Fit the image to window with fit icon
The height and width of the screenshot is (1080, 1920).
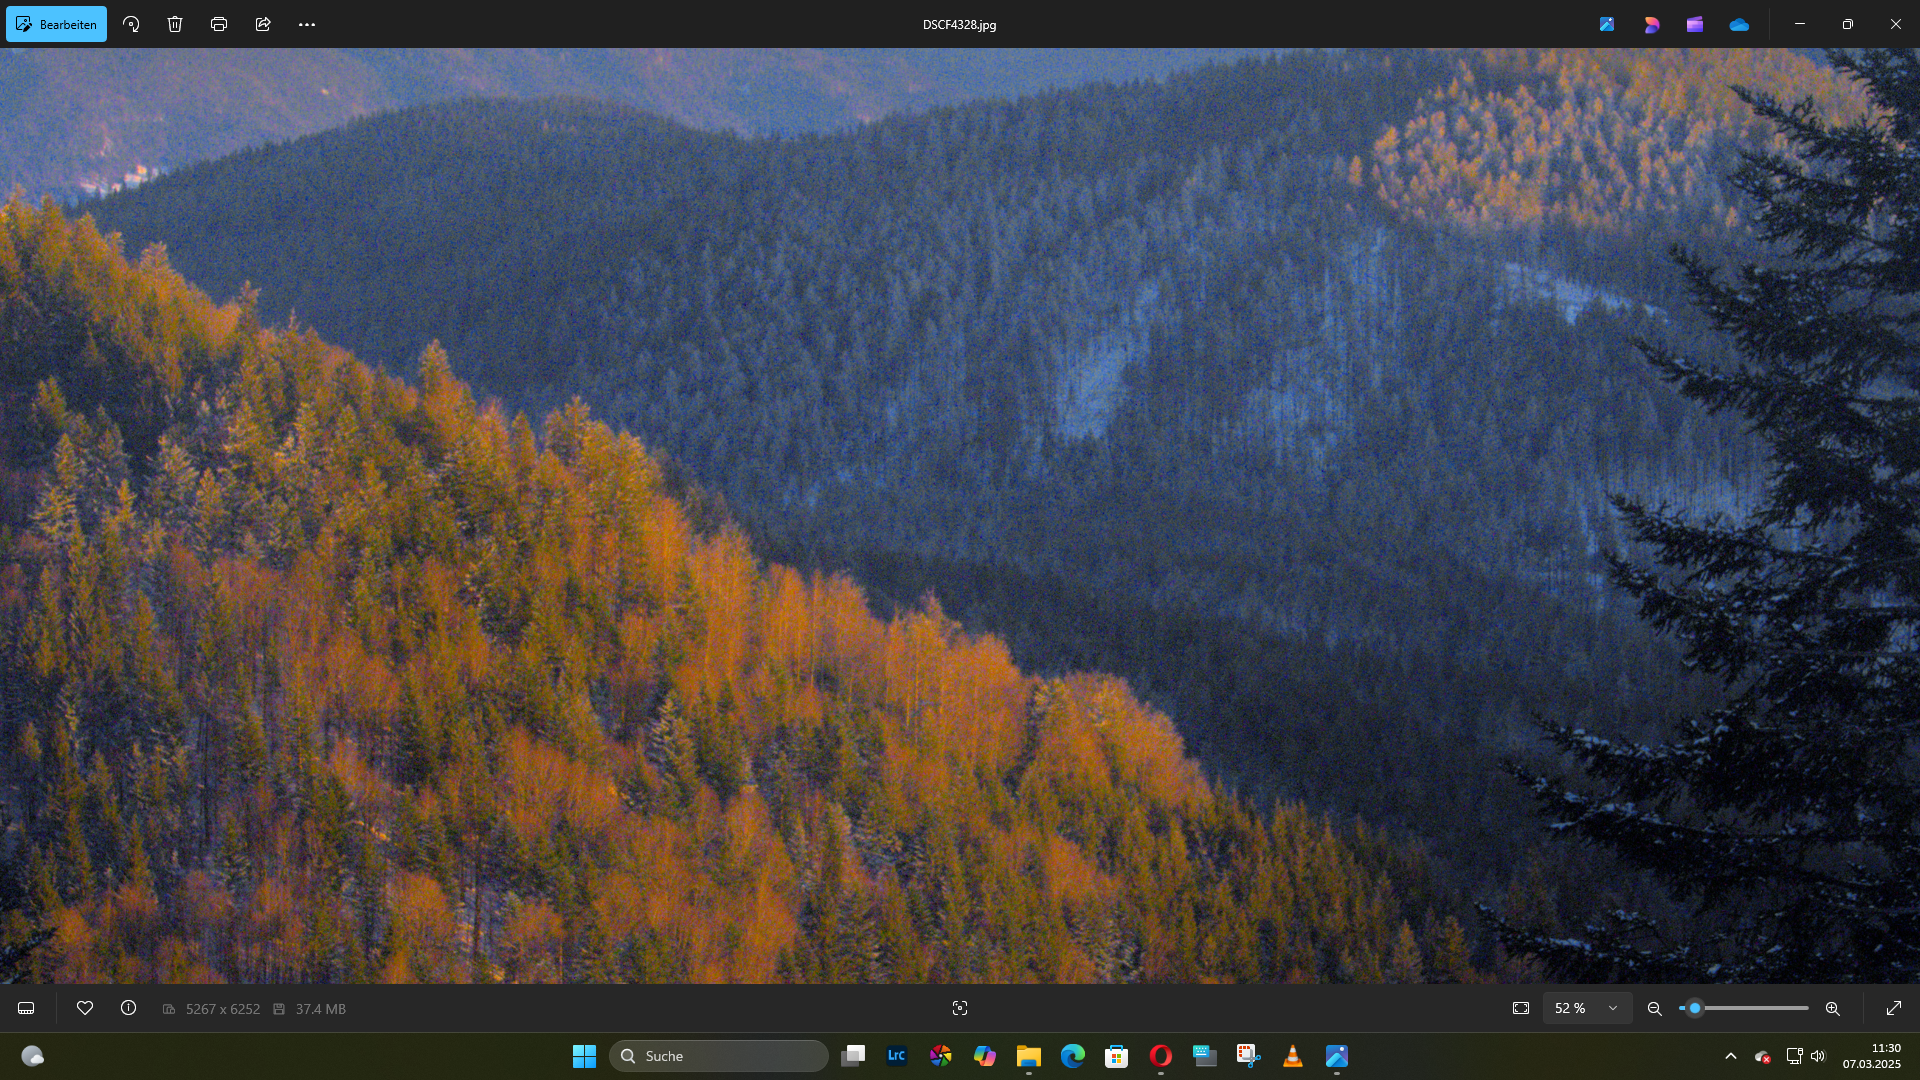click(1521, 1008)
